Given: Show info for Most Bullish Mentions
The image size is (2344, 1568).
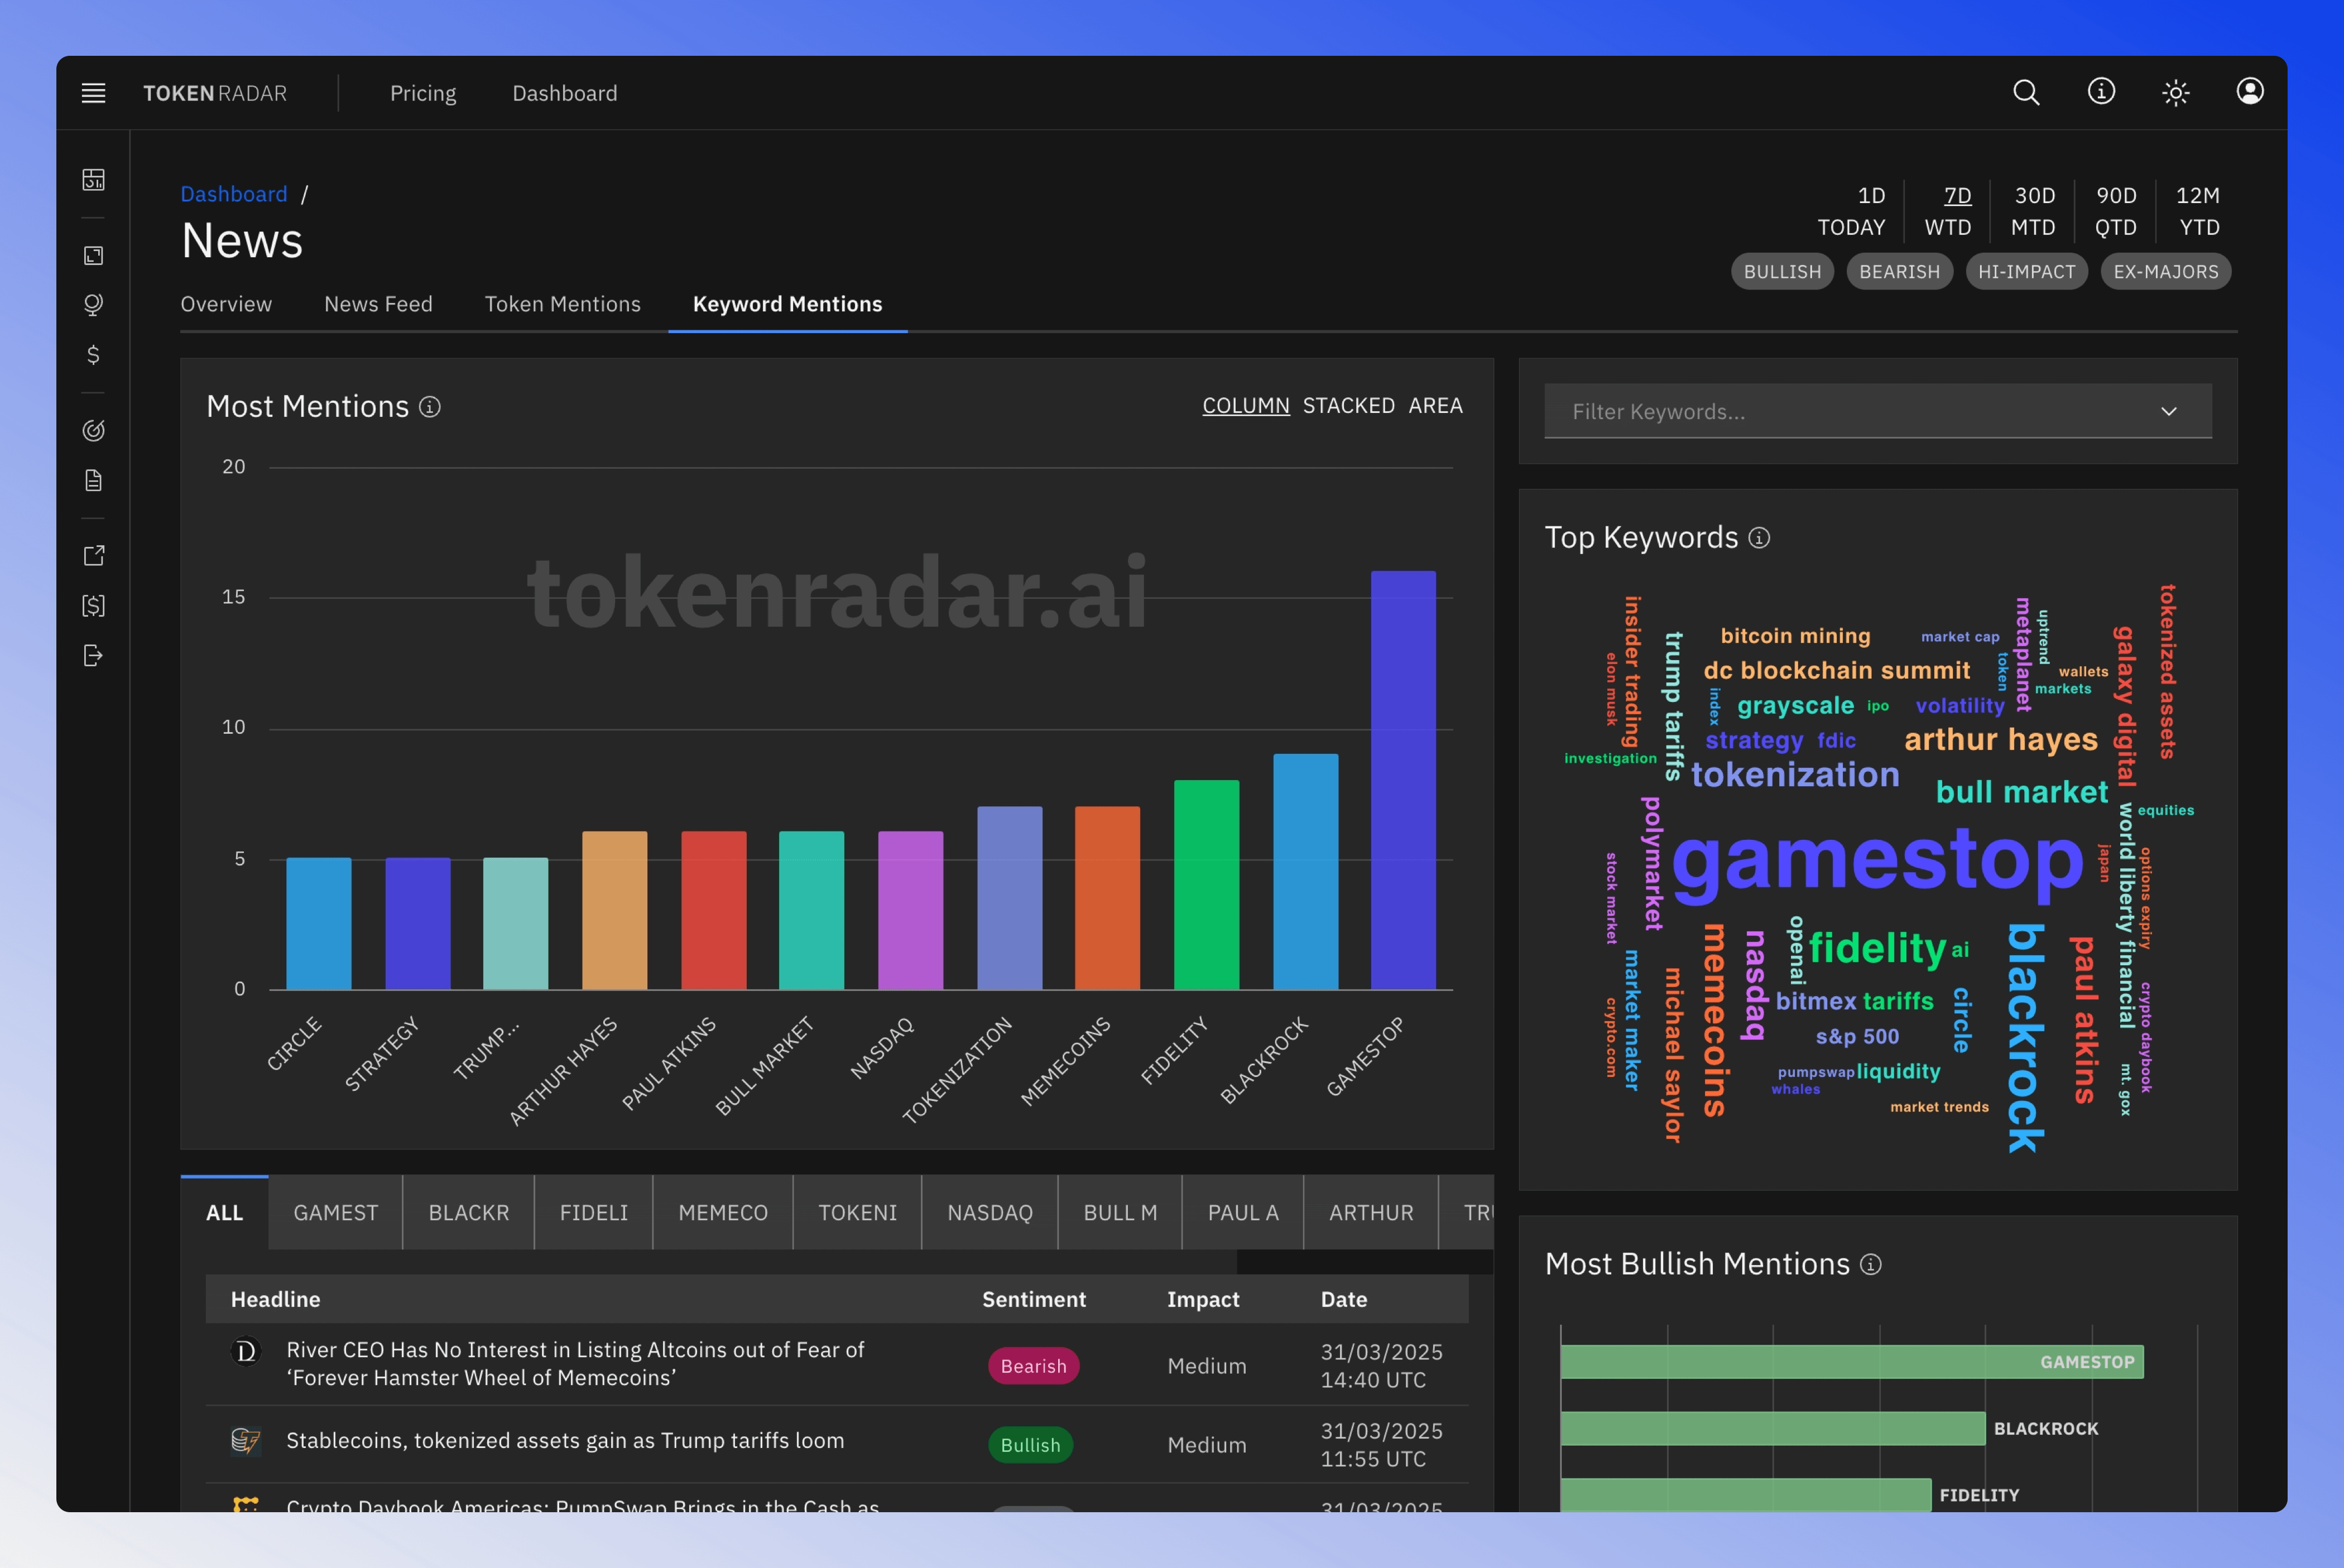Looking at the screenshot, I should click(x=1871, y=1265).
